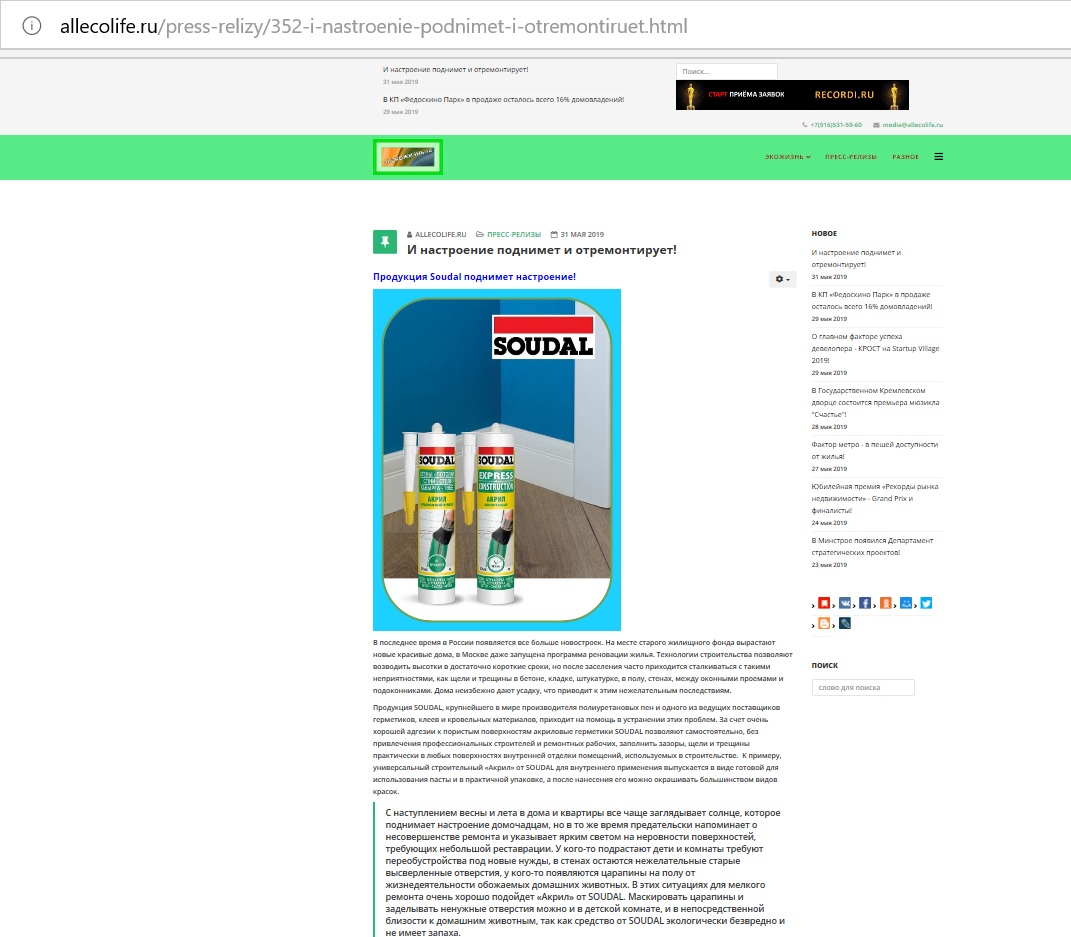Expand the ЭКОЖИЗНЬ navigation menu
1071x937 pixels.
click(x=788, y=157)
